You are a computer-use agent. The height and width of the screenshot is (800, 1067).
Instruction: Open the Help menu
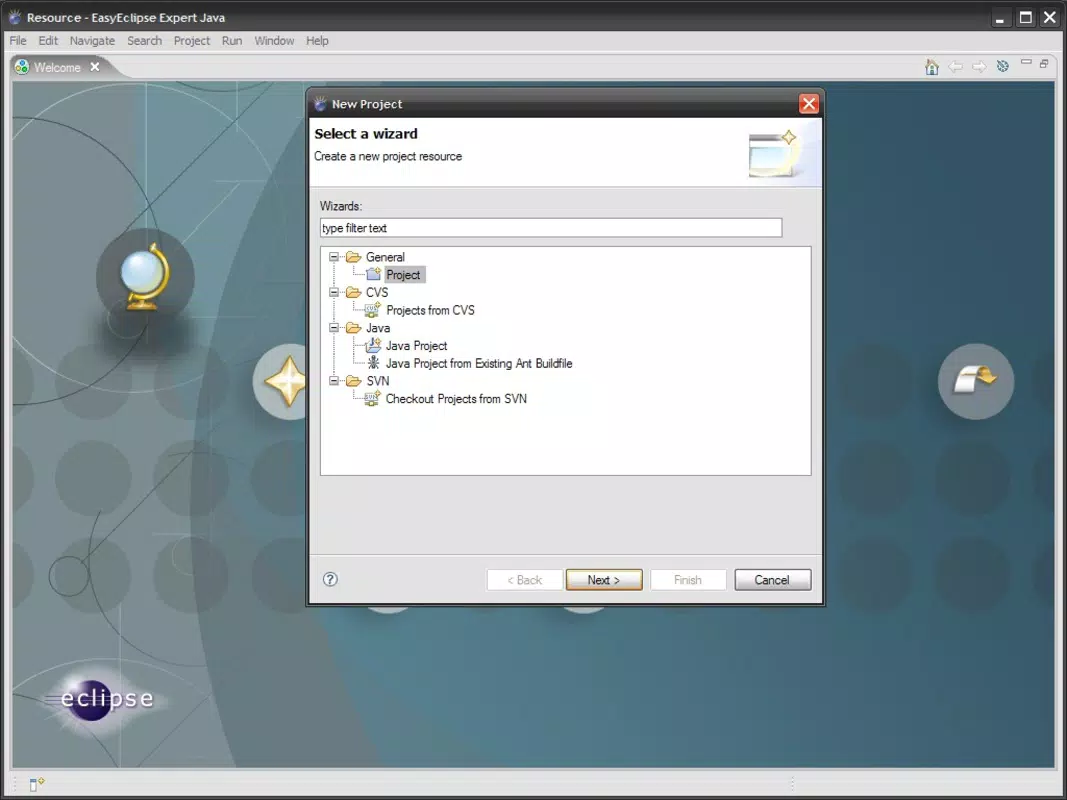pyautogui.click(x=317, y=41)
